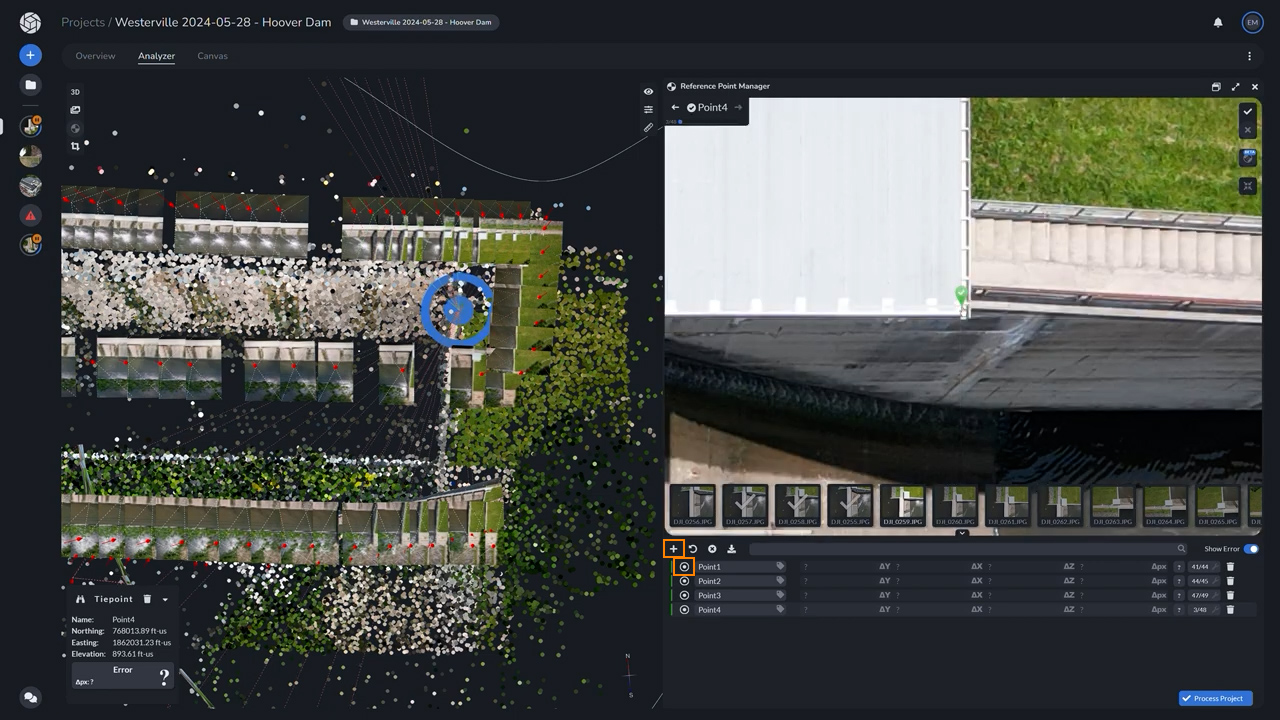1280x720 pixels.
Task: Open the Projects breadcrumb link
Action: pyautogui.click(x=82, y=22)
